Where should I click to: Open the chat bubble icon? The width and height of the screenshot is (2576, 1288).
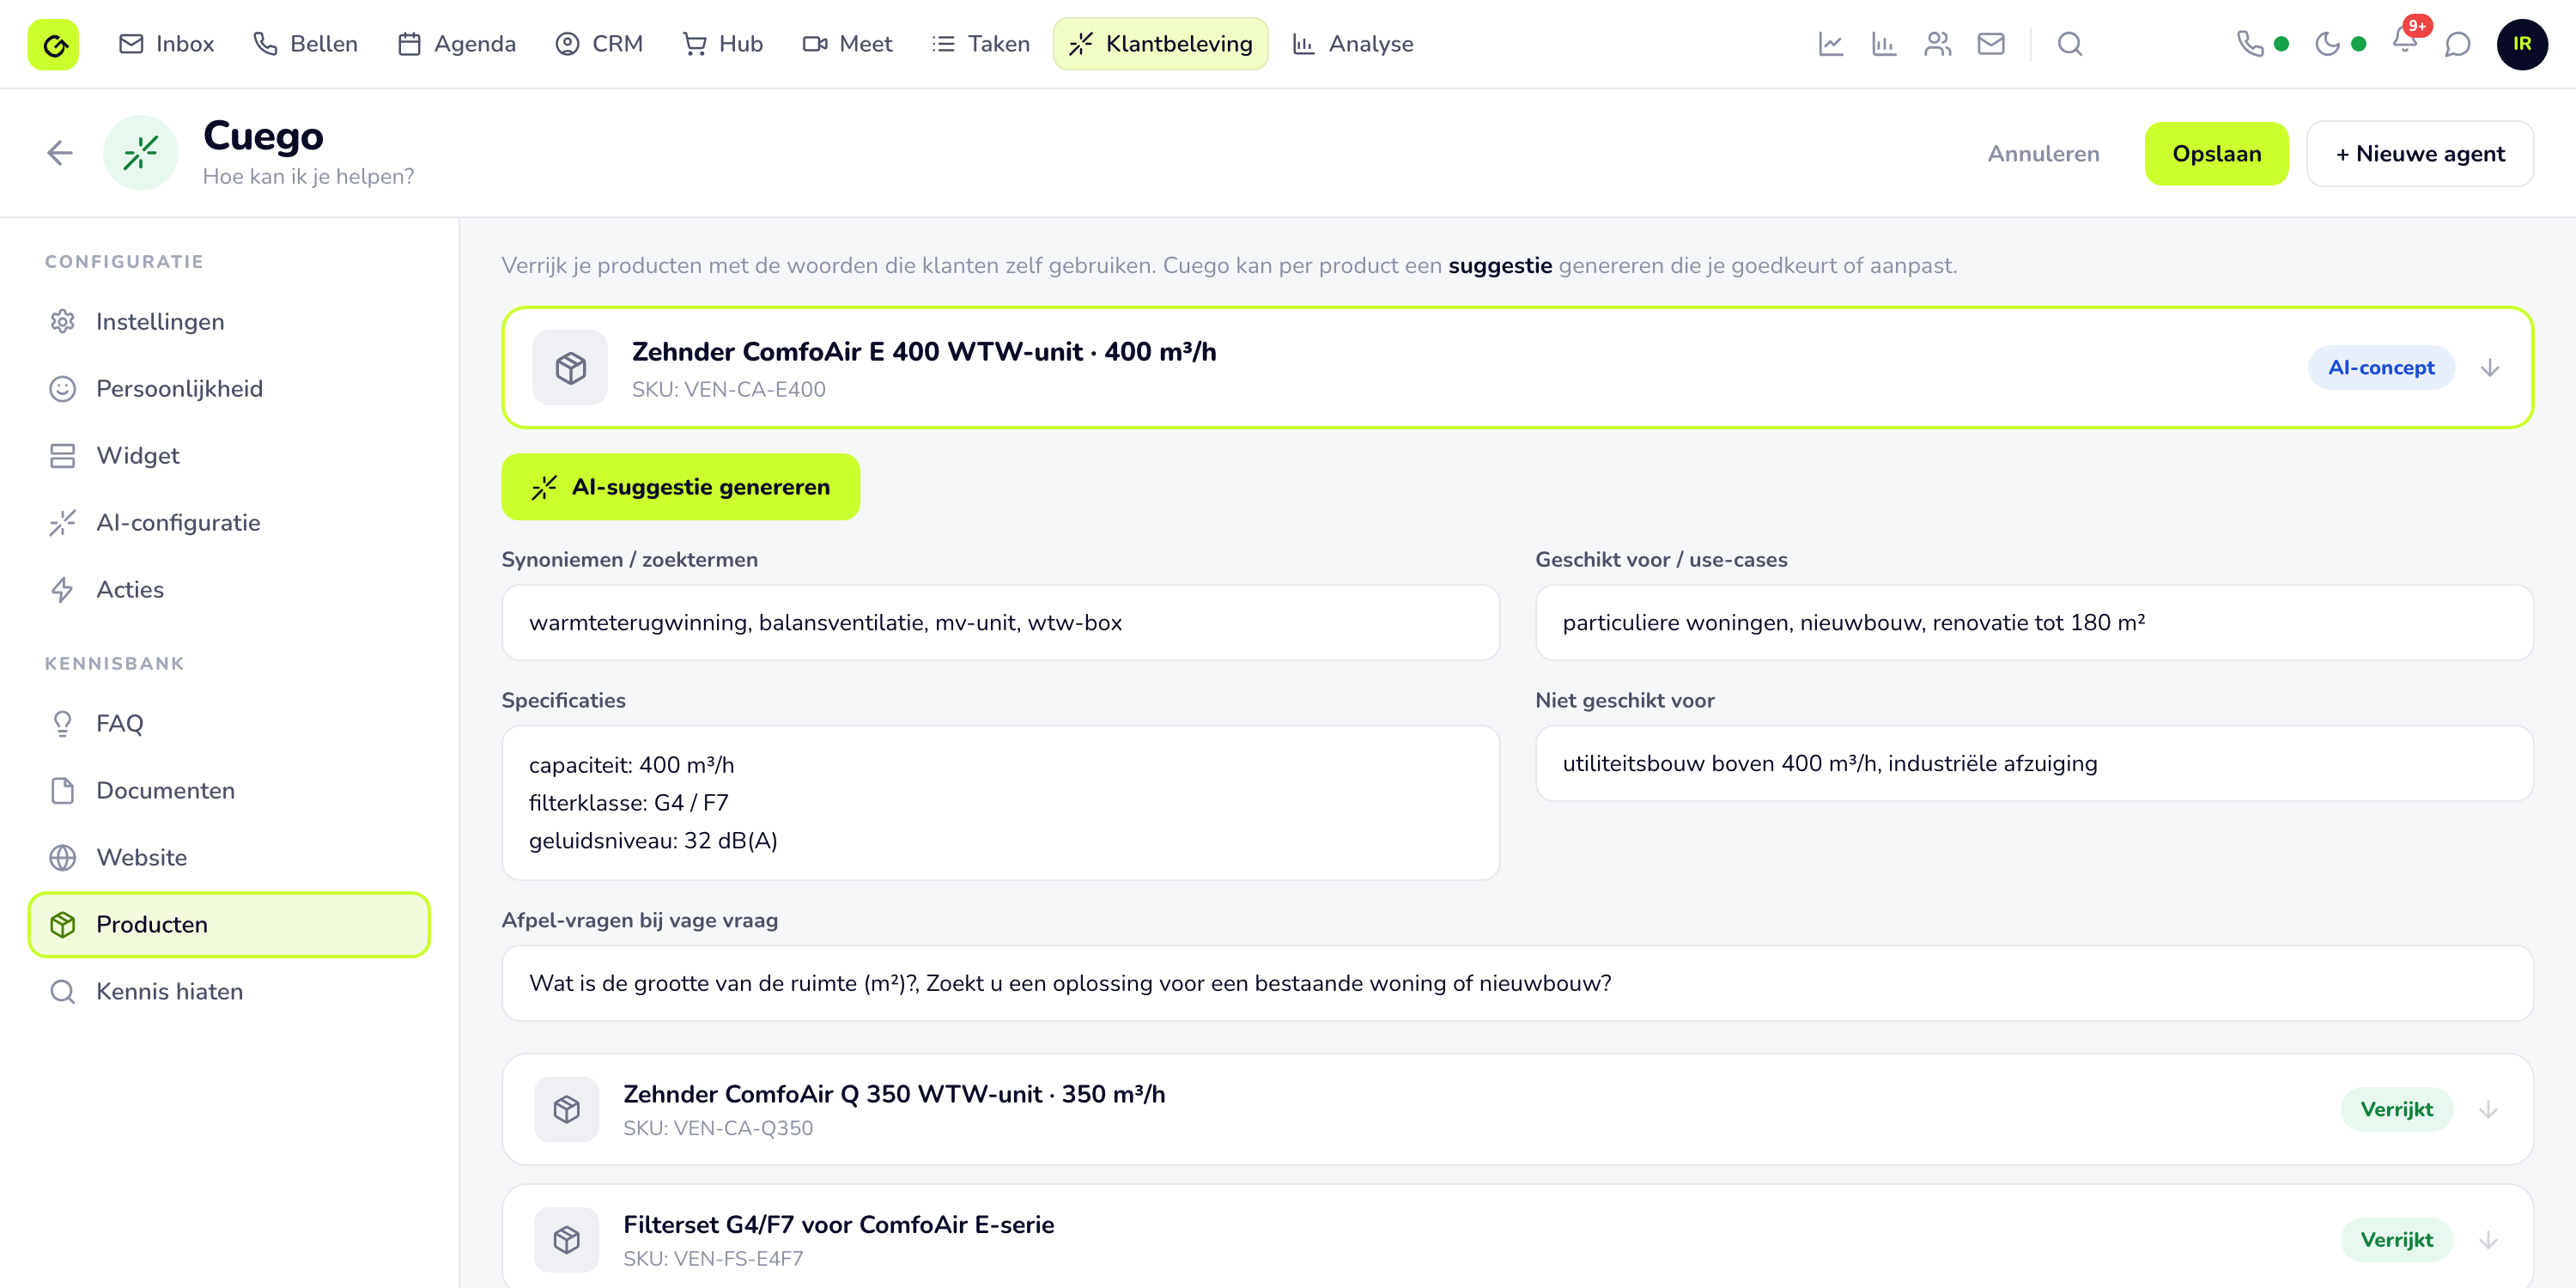(x=2457, y=44)
